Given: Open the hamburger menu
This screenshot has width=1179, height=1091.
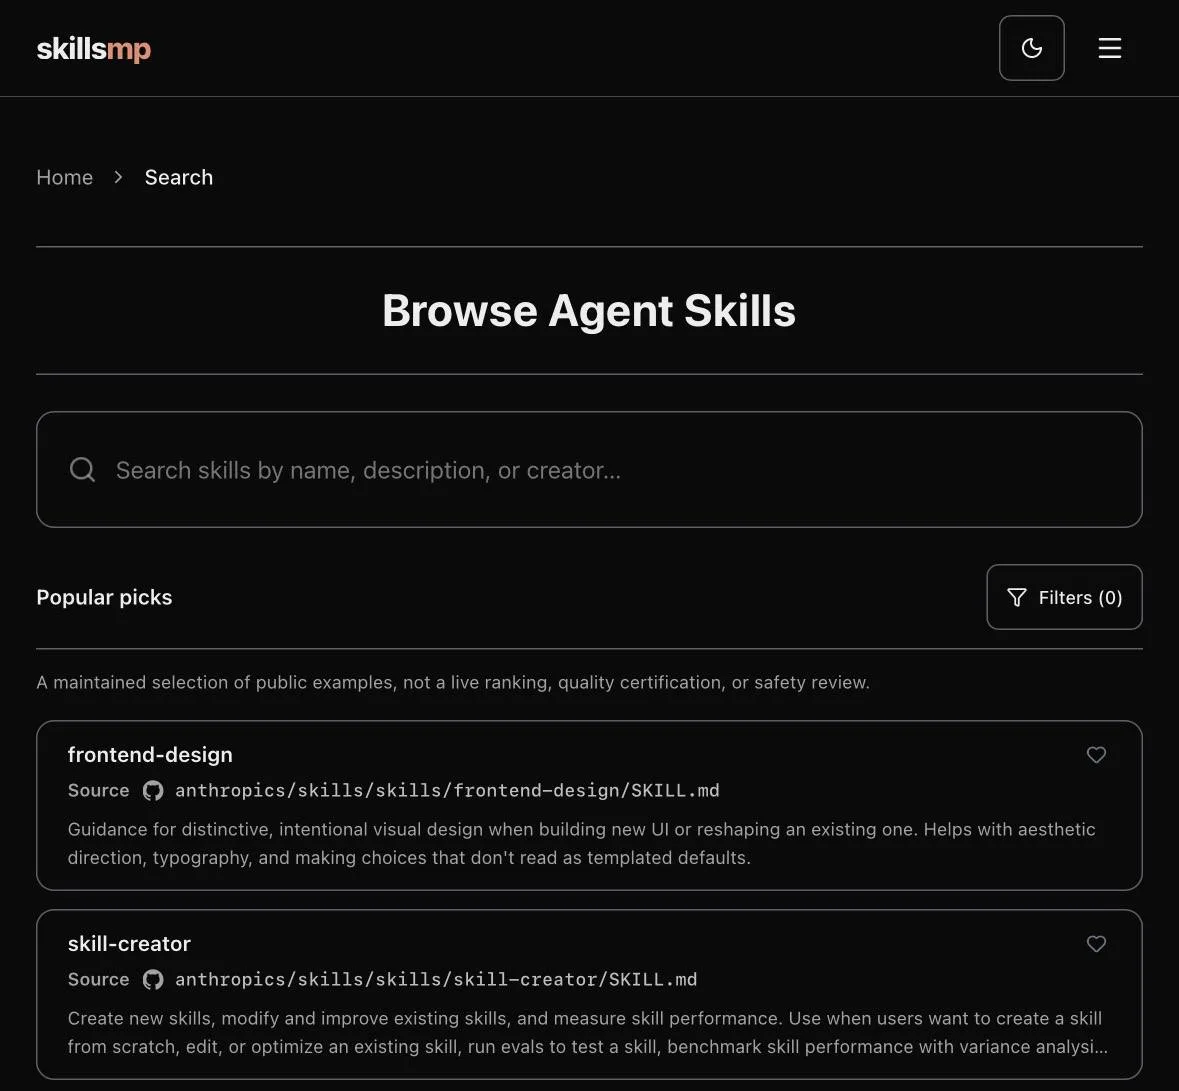Looking at the screenshot, I should tap(1110, 48).
